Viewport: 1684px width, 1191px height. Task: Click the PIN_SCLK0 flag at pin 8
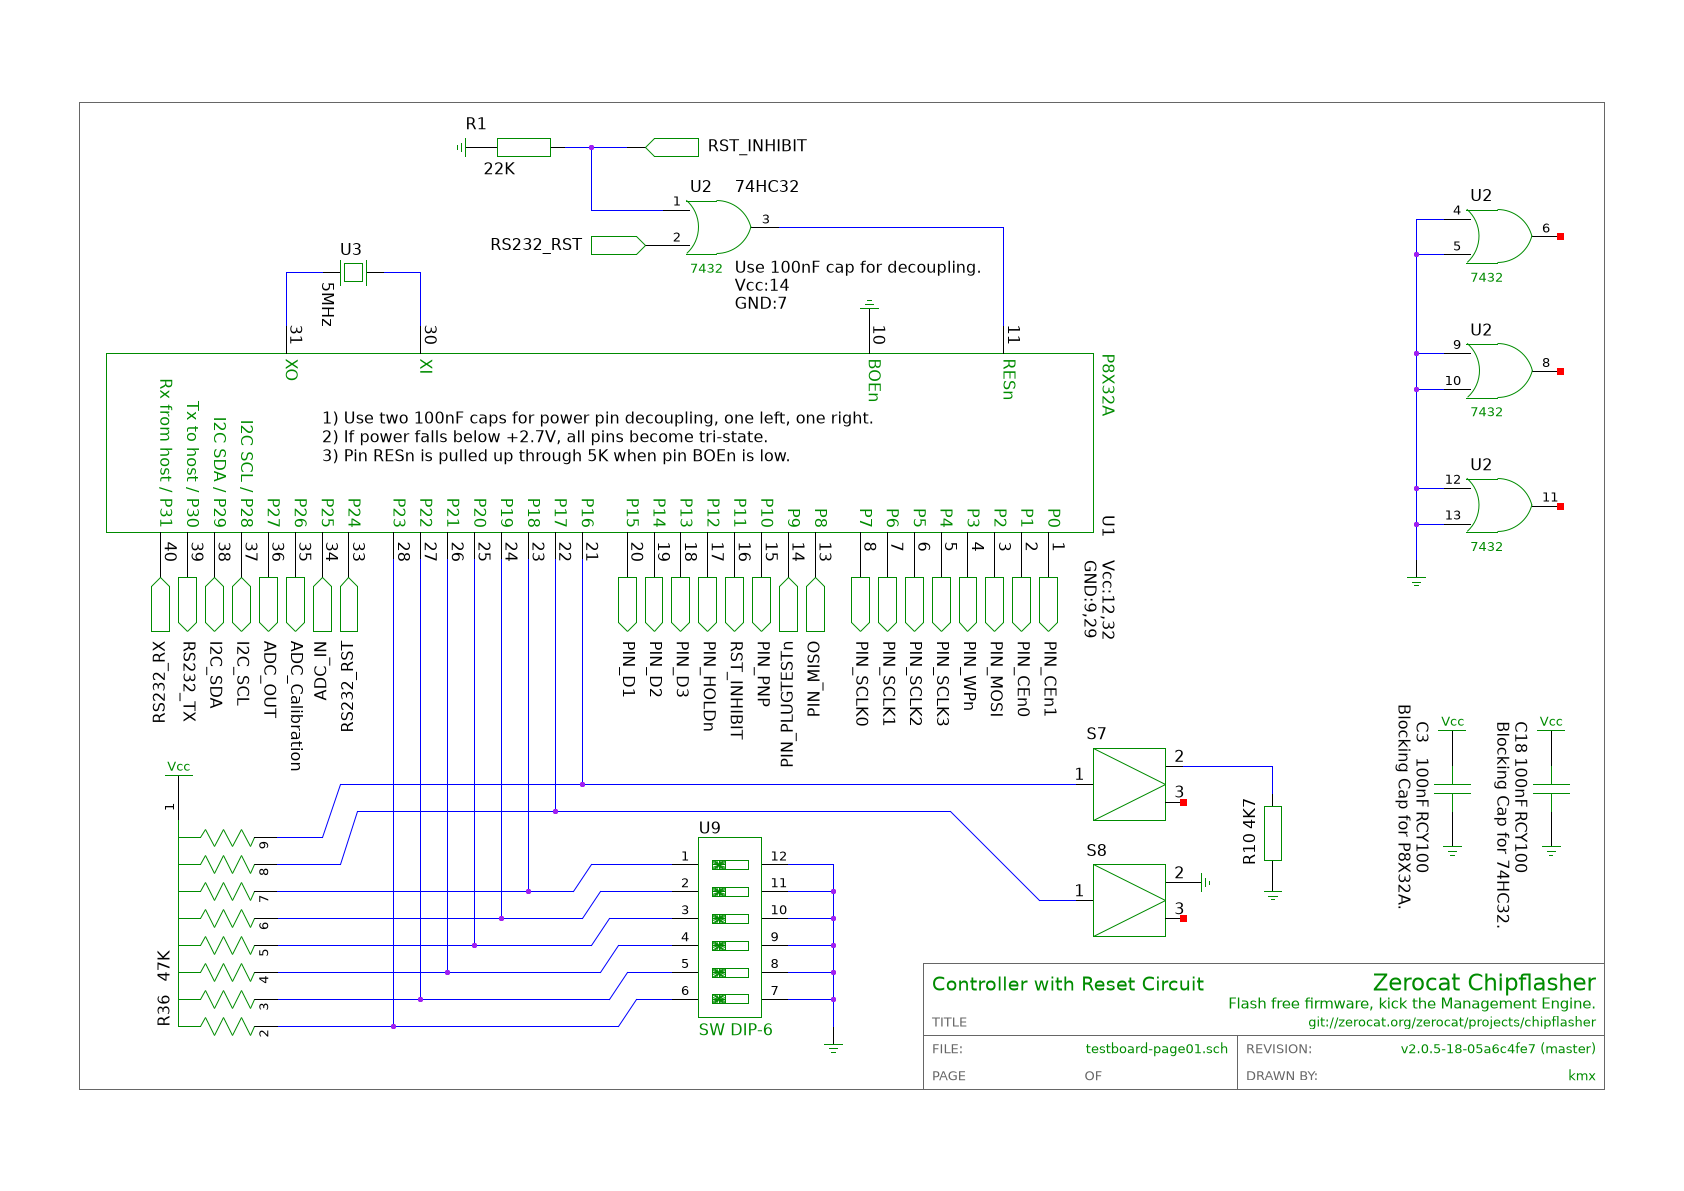pyautogui.click(x=860, y=604)
